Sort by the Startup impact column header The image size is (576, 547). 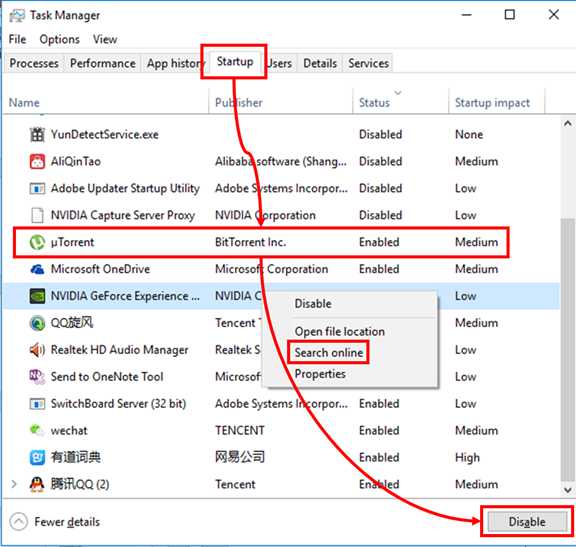pyautogui.click(x=492, y=102)
